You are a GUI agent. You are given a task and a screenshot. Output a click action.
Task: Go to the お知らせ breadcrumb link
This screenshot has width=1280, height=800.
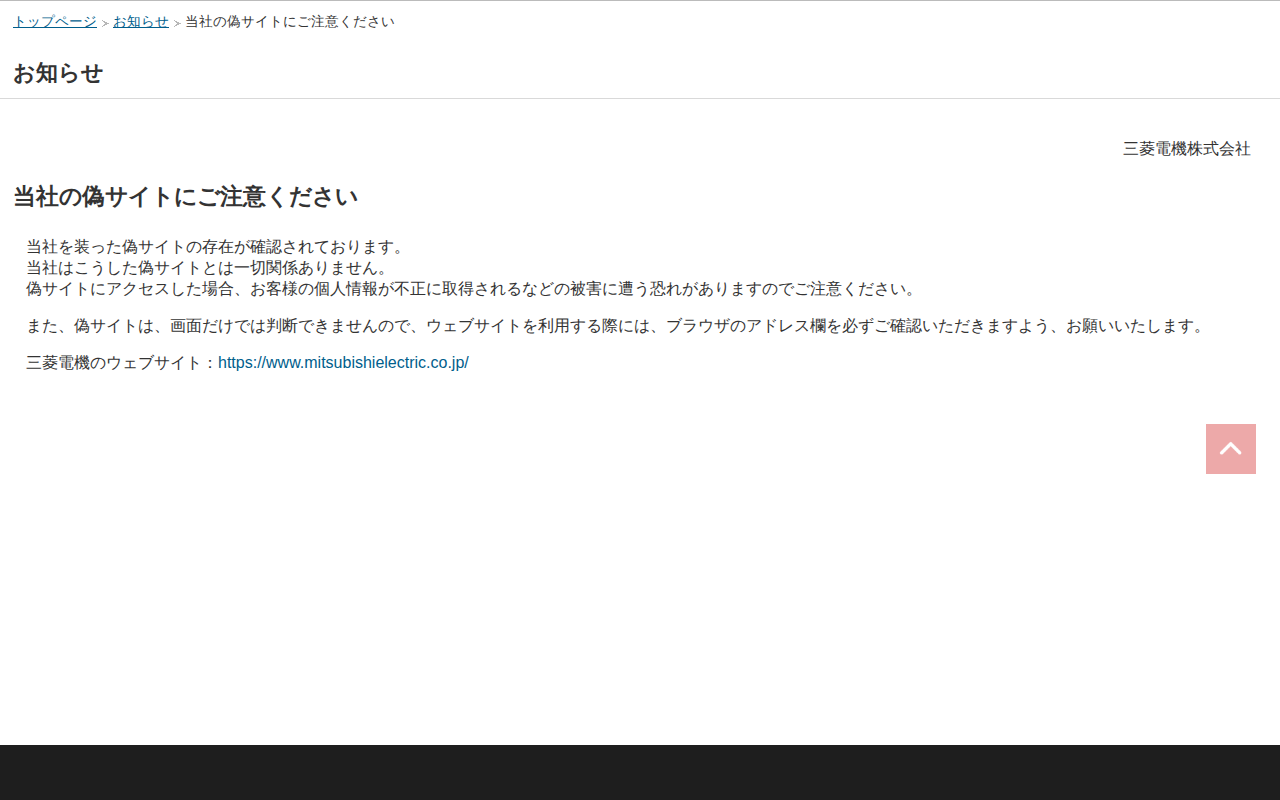141,21
